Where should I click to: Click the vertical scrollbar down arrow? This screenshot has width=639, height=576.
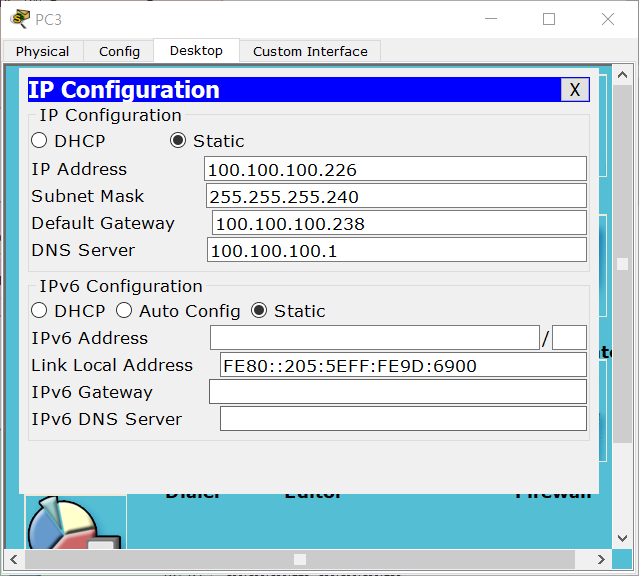tap(622, 538)
